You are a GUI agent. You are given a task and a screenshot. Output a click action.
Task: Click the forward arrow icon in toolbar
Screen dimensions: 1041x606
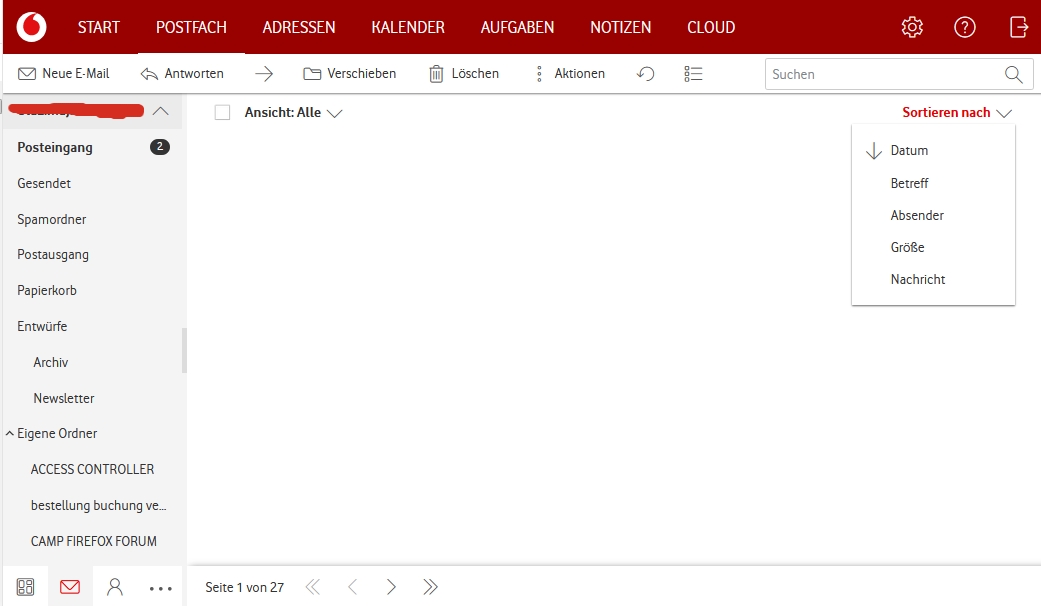[264, 74]
